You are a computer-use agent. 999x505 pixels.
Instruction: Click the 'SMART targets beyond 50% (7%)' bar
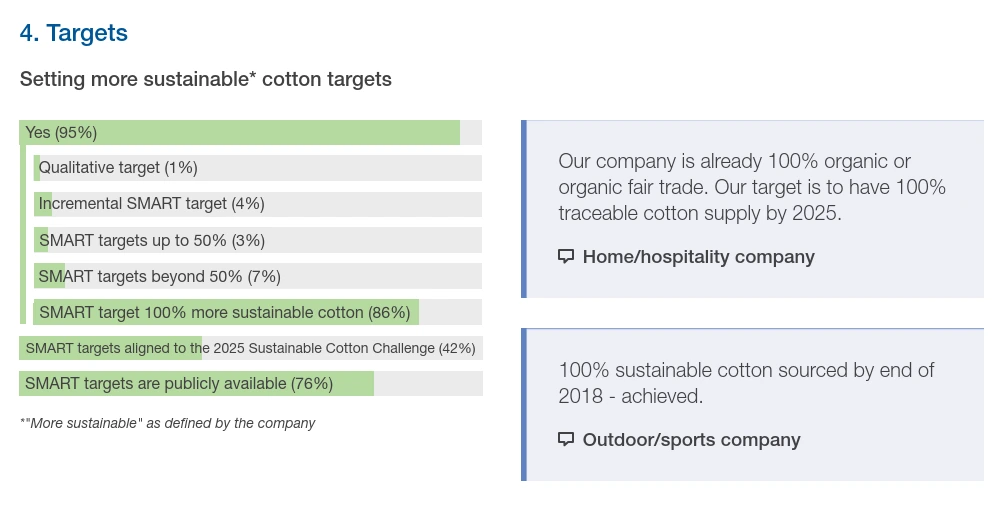click(258, 276)
